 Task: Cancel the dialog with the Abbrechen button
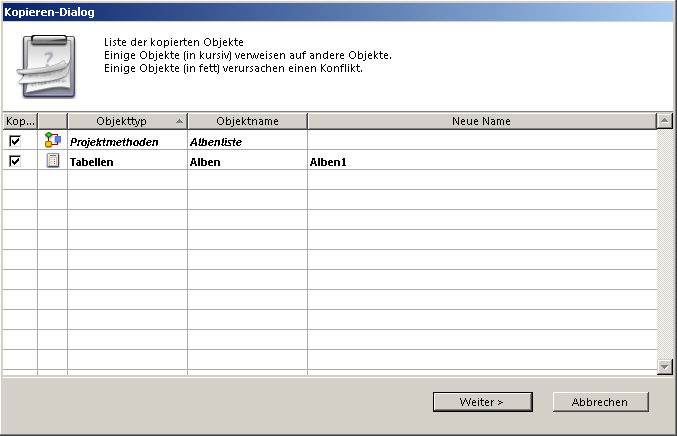[x=600, y=401]
